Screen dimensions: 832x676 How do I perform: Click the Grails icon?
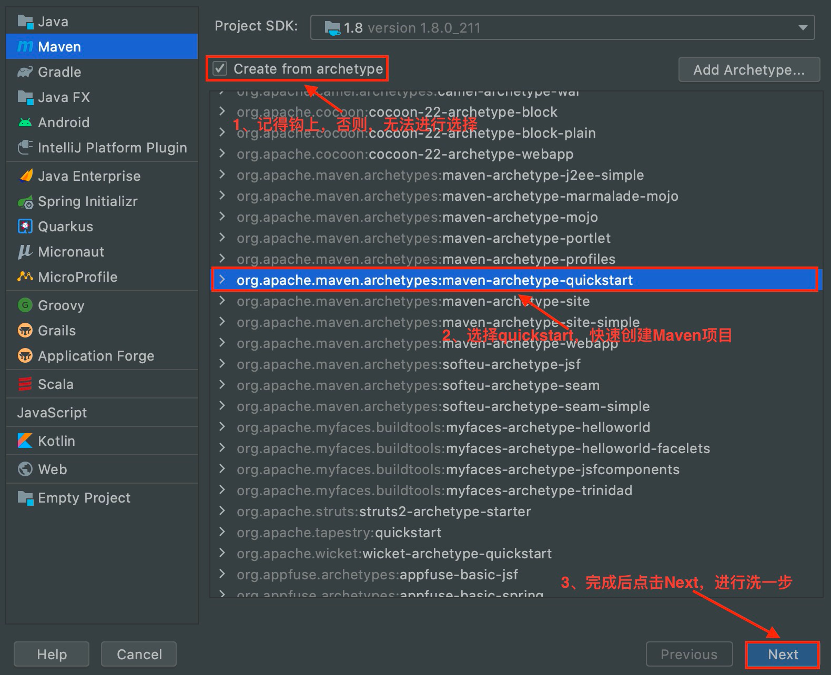[x=25, y=330]
